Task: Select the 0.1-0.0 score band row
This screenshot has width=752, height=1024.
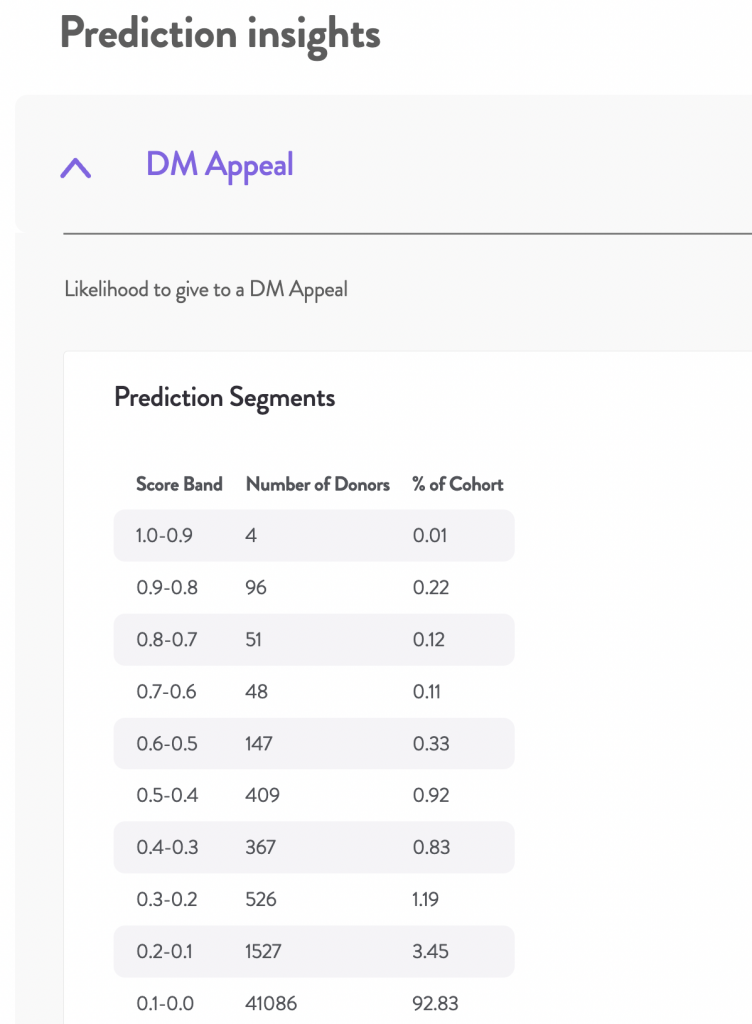Action: (x=314, y=1002)
